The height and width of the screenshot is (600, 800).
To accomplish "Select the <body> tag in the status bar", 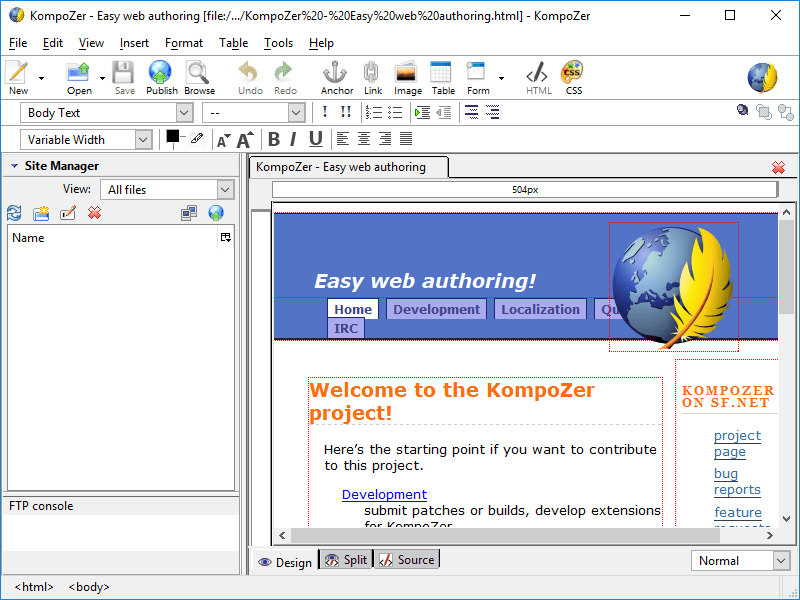I will [x=89, y=587].
